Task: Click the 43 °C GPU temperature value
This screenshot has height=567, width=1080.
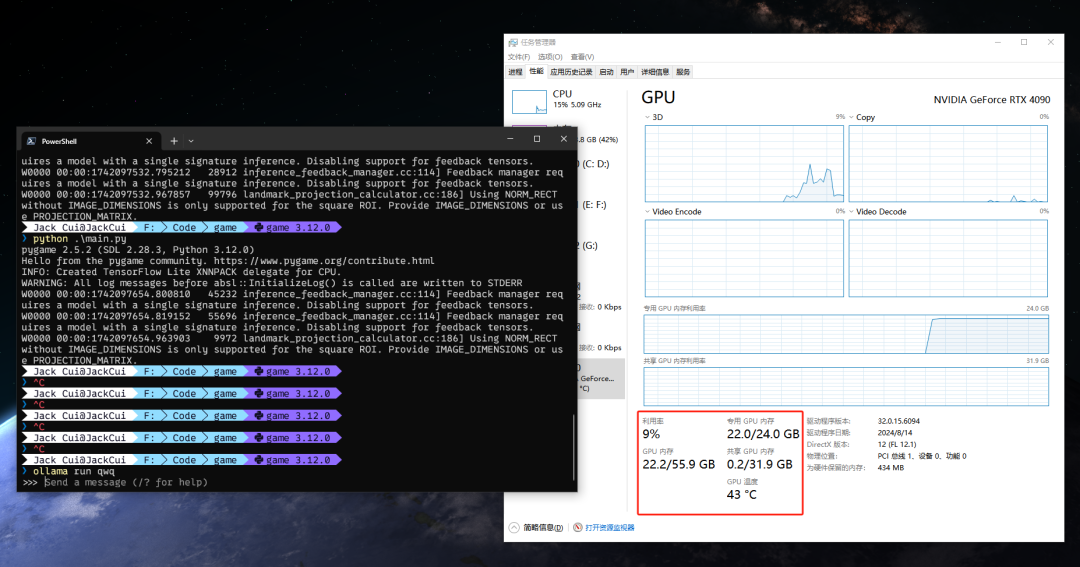Action: (742, 495)
